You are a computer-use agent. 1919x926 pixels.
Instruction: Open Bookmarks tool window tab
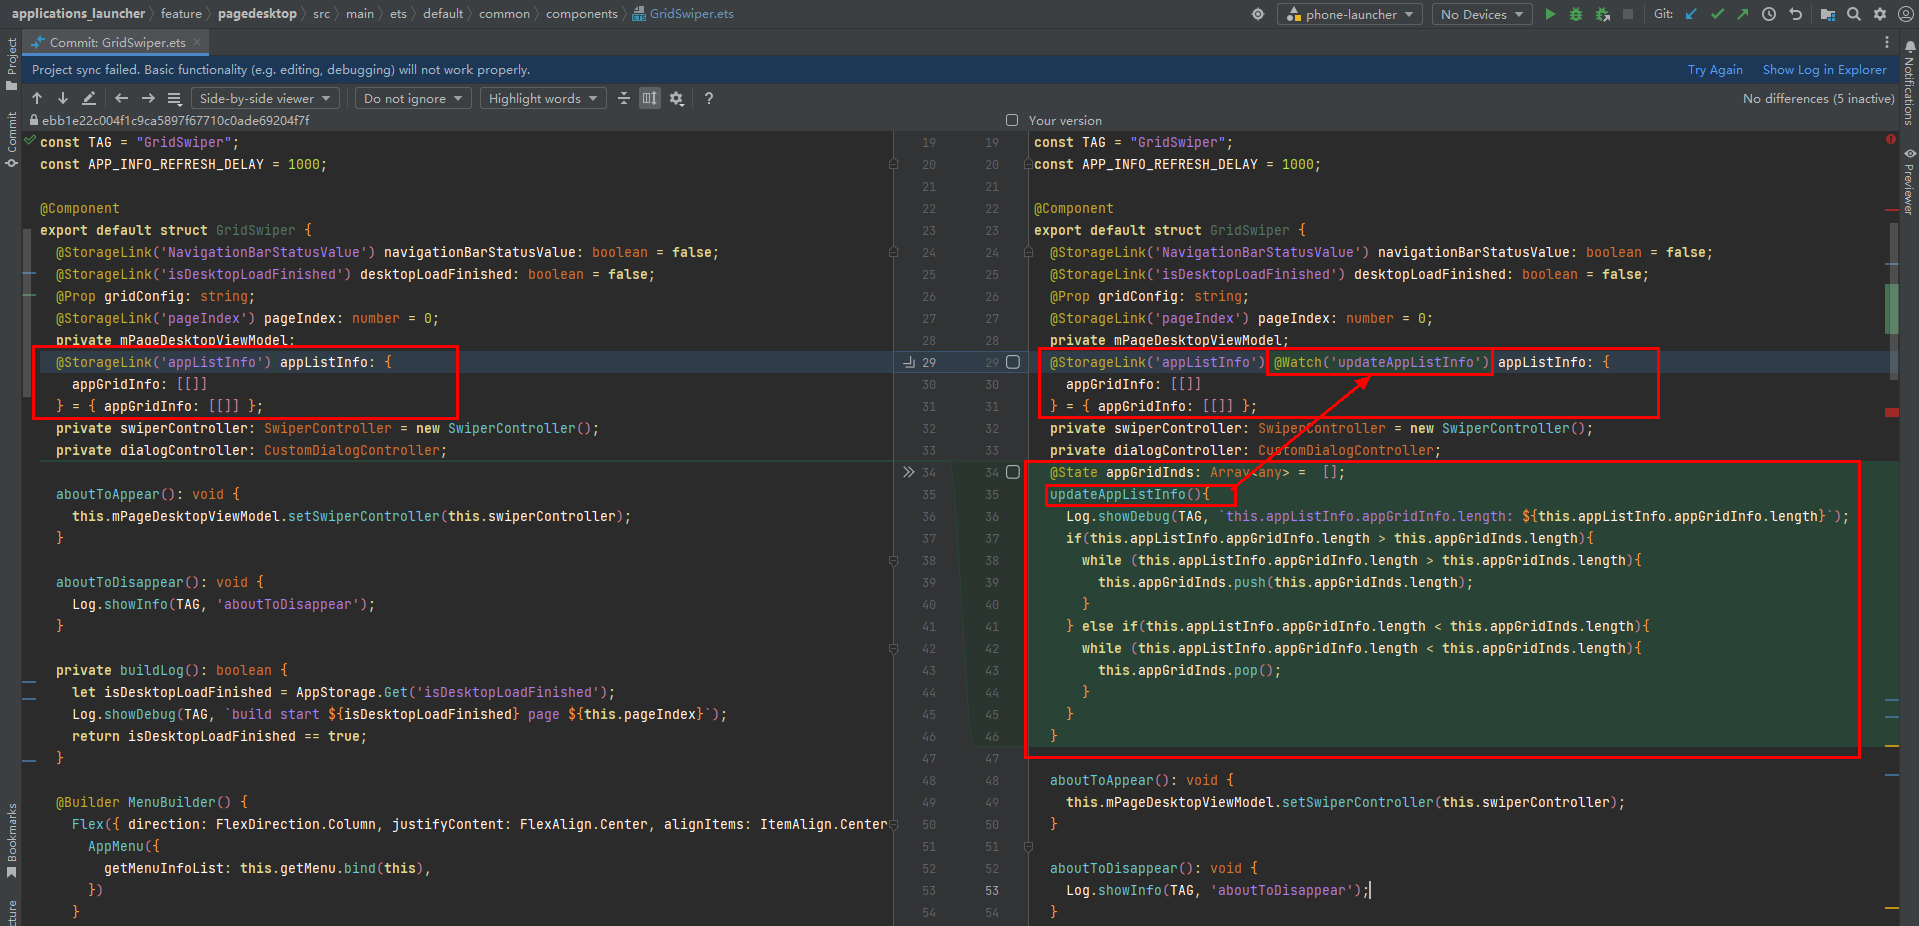click(11, 840)
